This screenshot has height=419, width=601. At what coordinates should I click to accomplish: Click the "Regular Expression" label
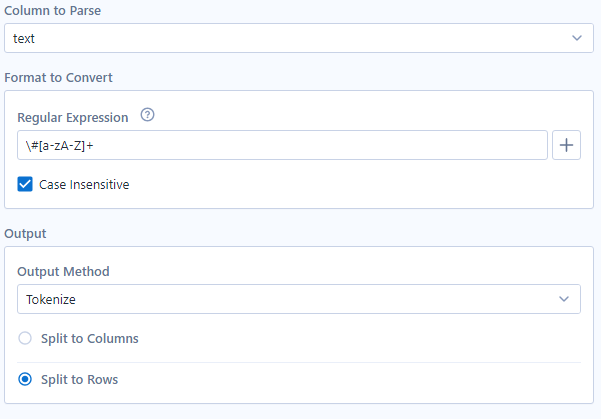pyautogui.click(x=73, y=117)
